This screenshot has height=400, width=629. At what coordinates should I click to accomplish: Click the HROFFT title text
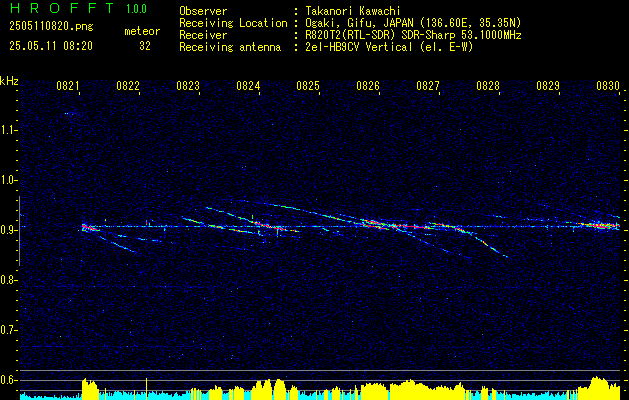(x=62, y=8)
